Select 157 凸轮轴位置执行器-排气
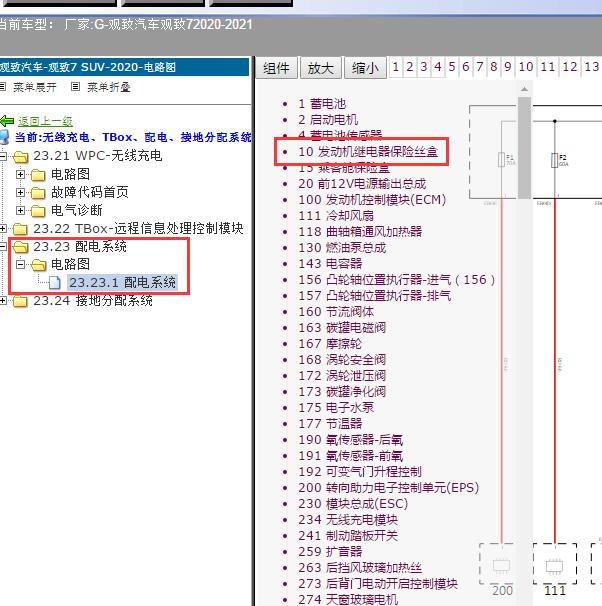602x606 pixels. tap(374, 296)
